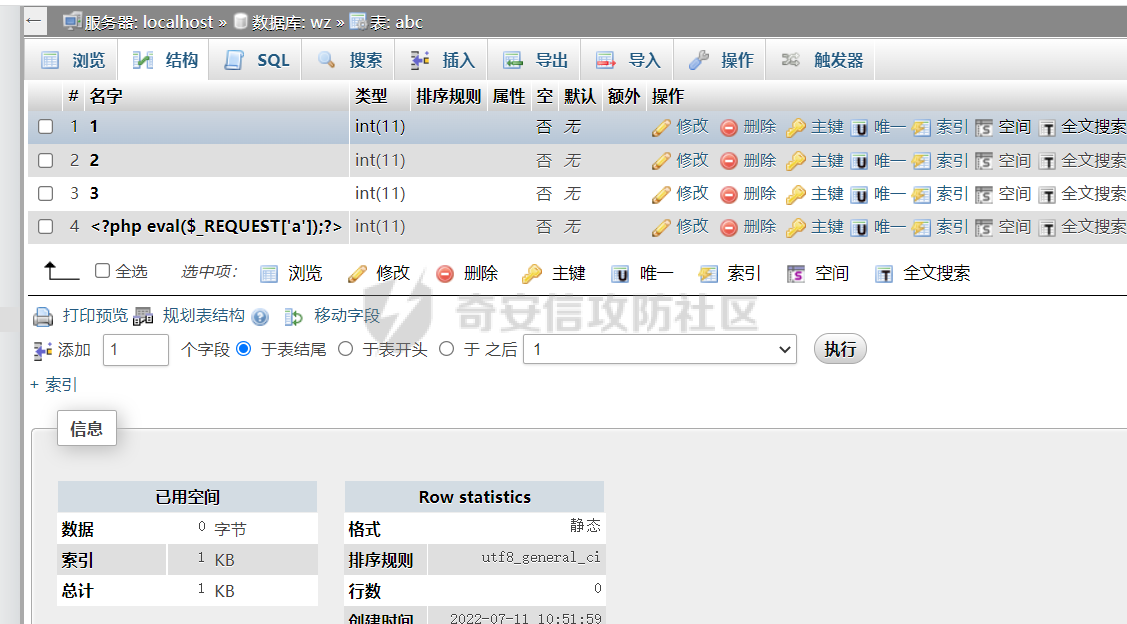Choose the 于表结尾 radio option
The height and width of the screenshot is (624, 1127).
point(244,349)
